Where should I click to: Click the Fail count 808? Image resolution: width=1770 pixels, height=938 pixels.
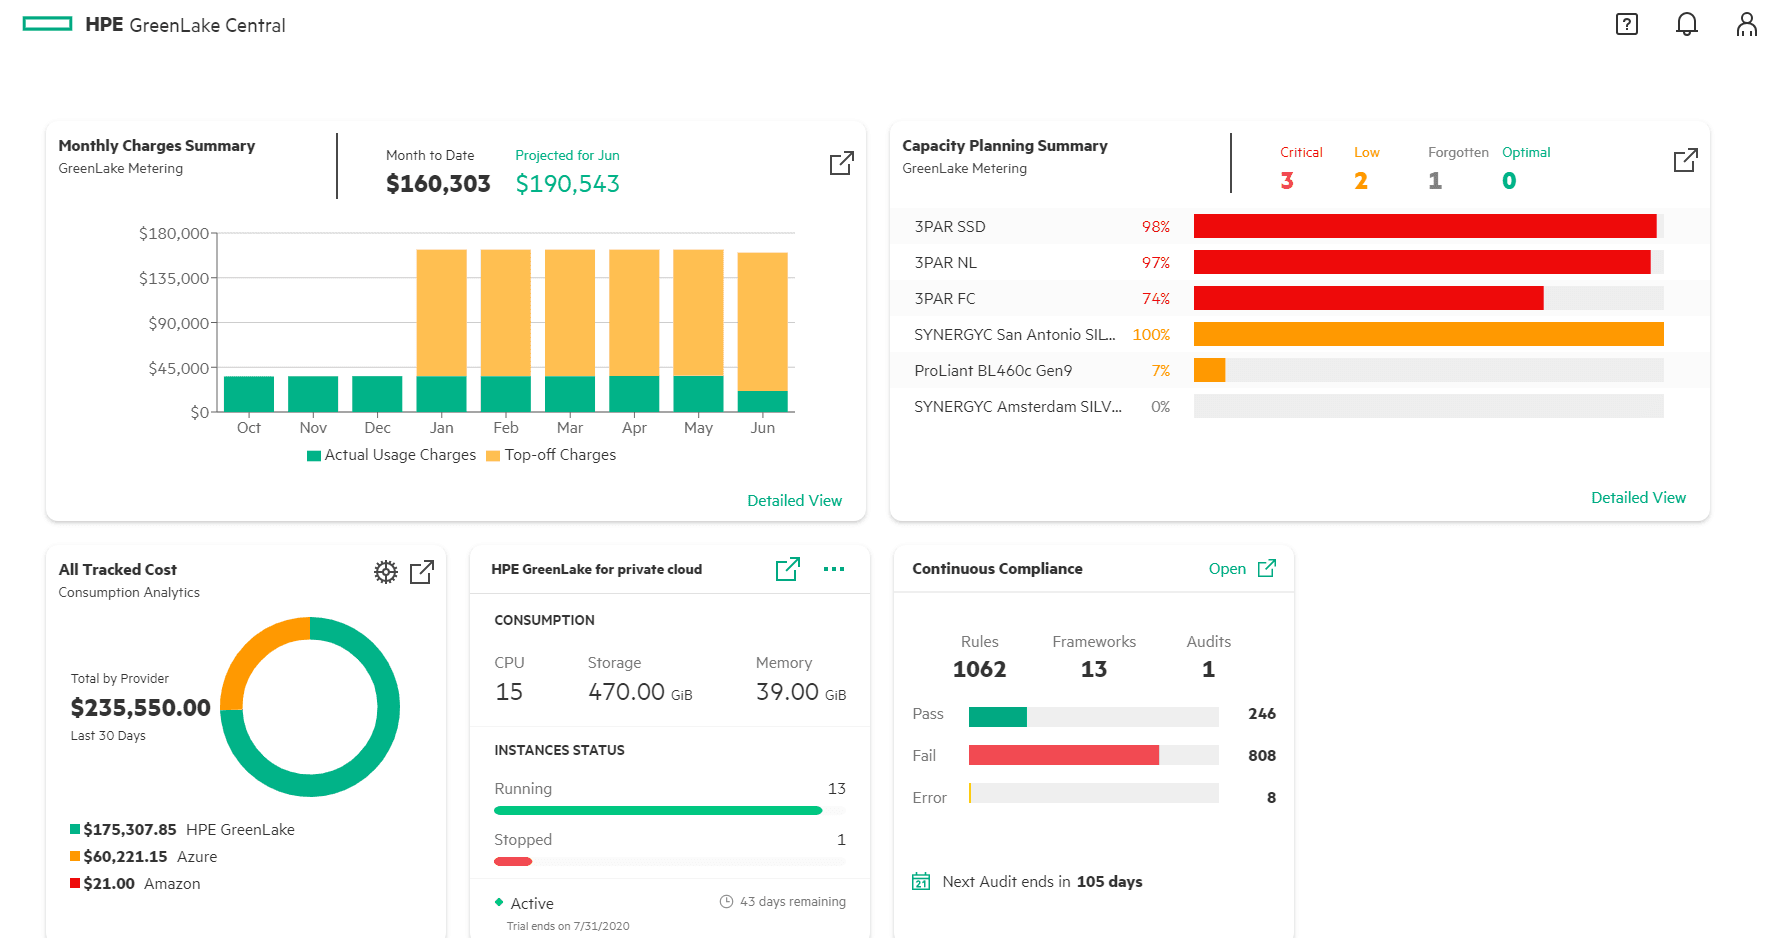click(1262, 755)
